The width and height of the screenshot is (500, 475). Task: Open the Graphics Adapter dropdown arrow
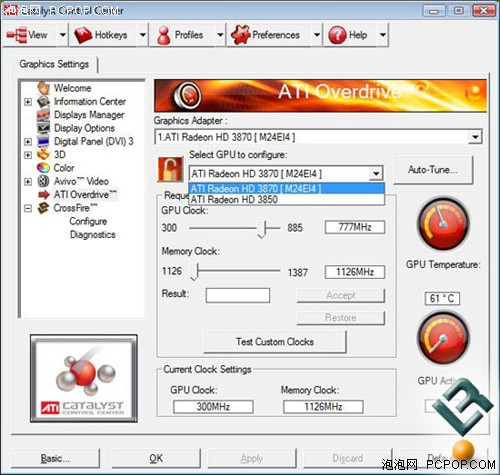[x=475, y=137]
